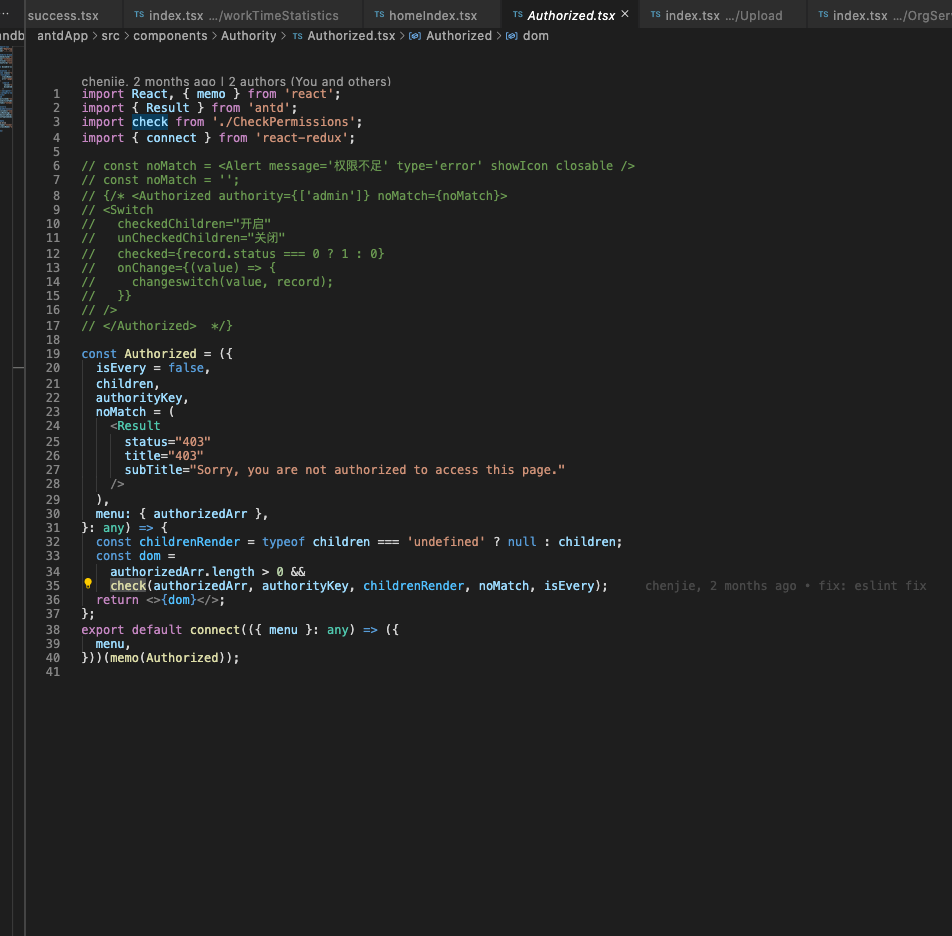
Task: Open the index.tsx OrgSer tab
Action: tap(880, 15)
